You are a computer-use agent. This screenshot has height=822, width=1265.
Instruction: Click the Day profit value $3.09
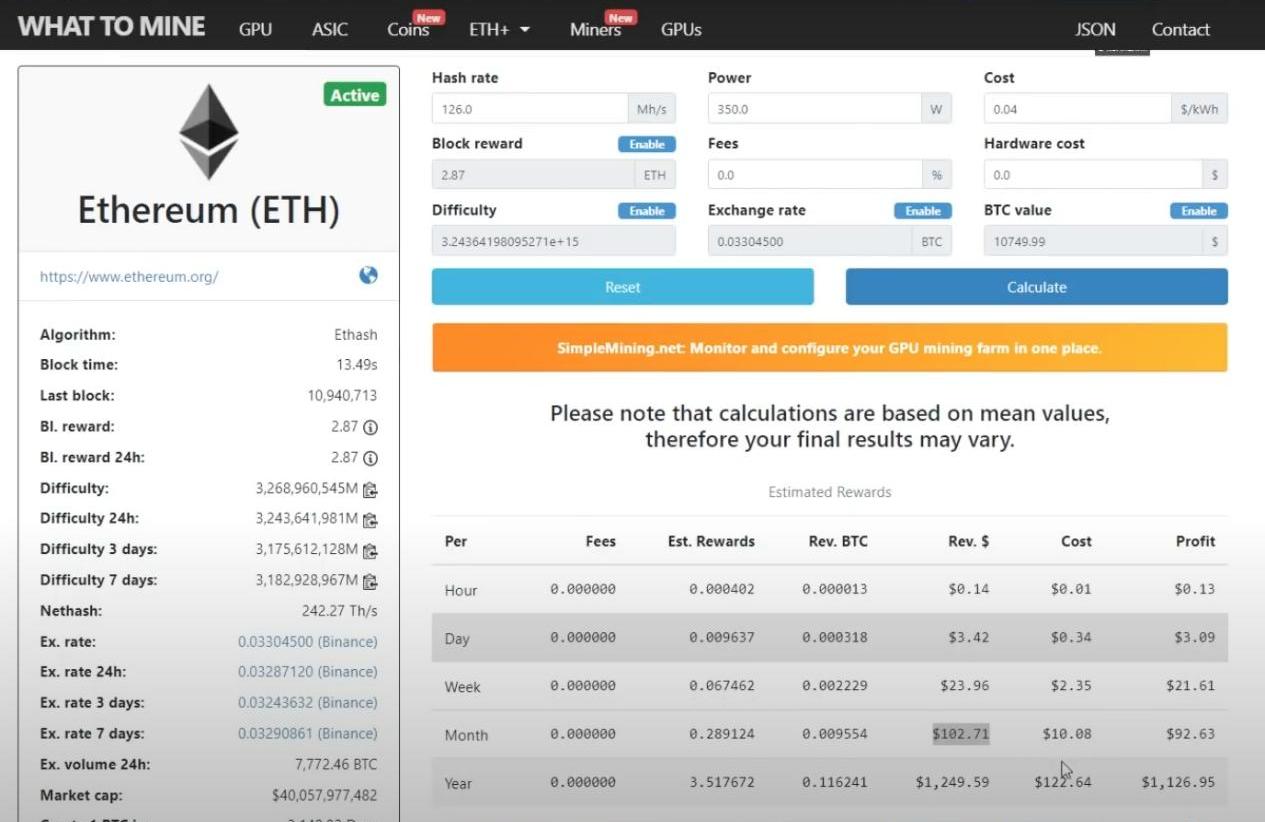click(1195, 637)
